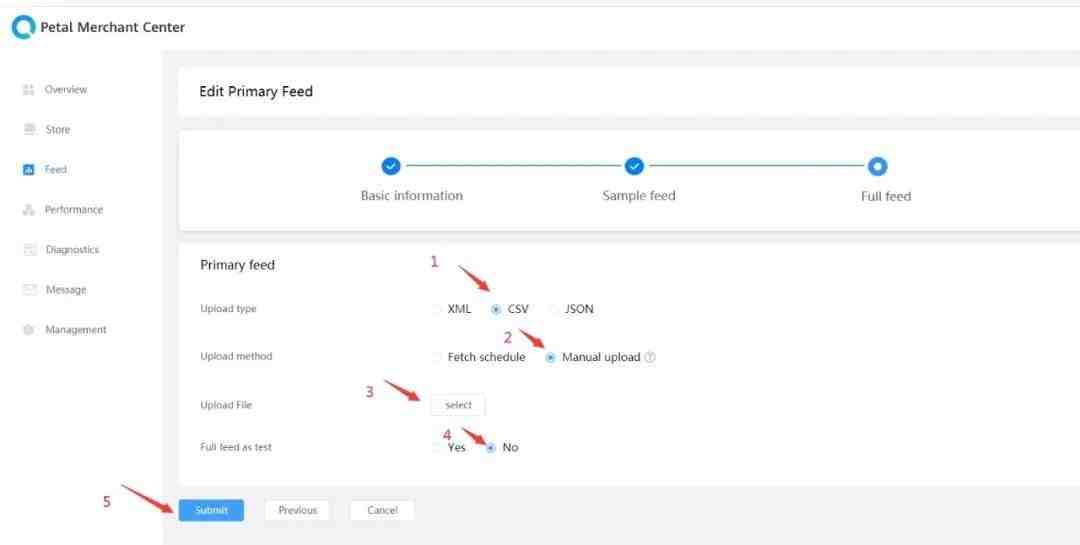
Task: Select the Feed sidebar icon
Action: (28, 169)
